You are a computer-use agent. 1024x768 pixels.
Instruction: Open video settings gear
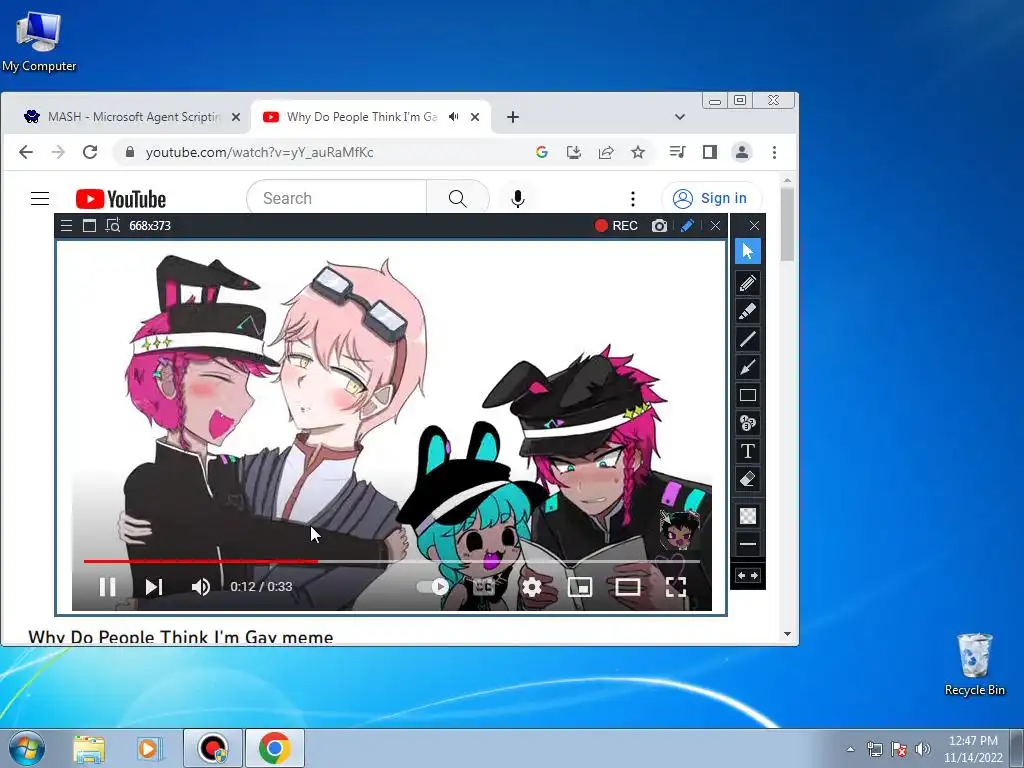tap(532, 586)
